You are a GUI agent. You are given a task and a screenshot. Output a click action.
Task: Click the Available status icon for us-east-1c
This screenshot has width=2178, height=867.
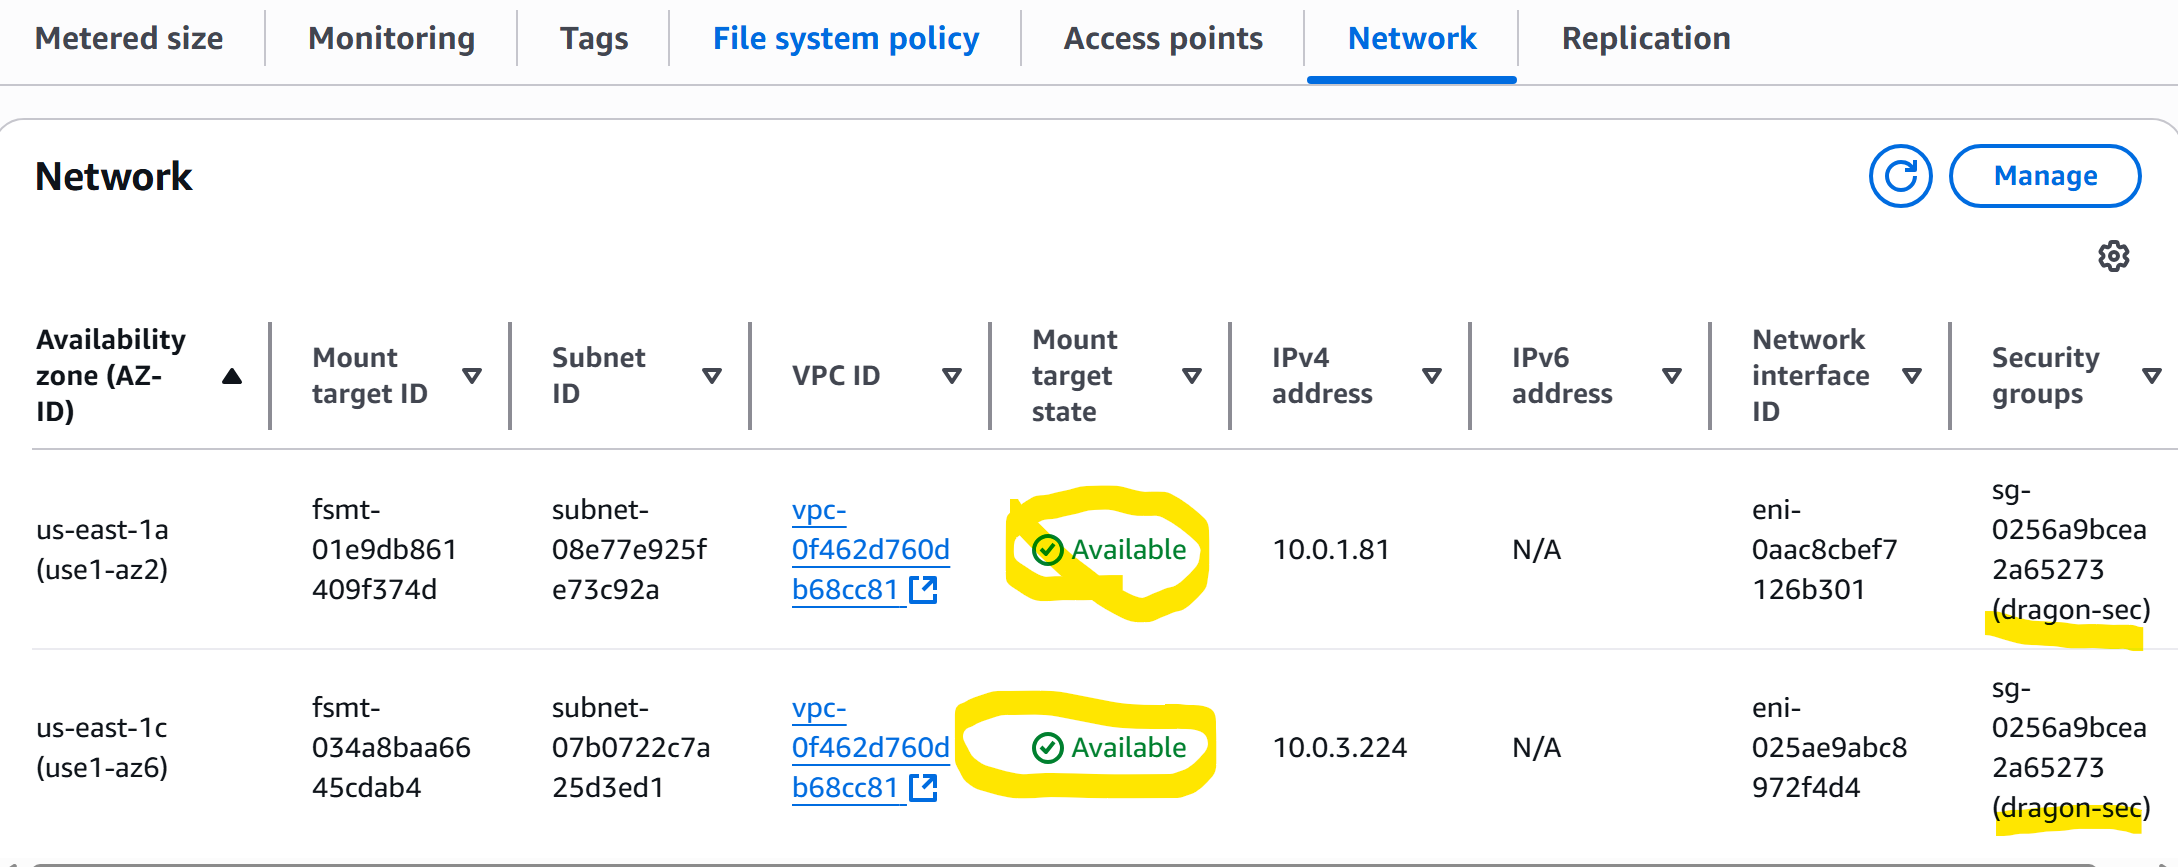click(1047, 748)
